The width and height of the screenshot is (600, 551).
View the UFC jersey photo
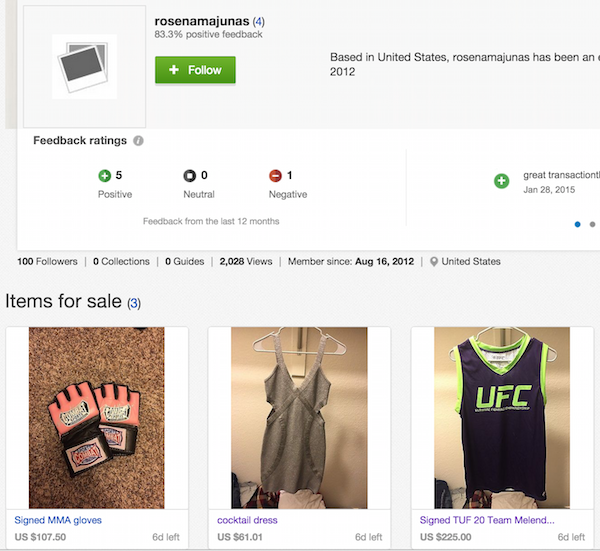(x=502, y=418)
